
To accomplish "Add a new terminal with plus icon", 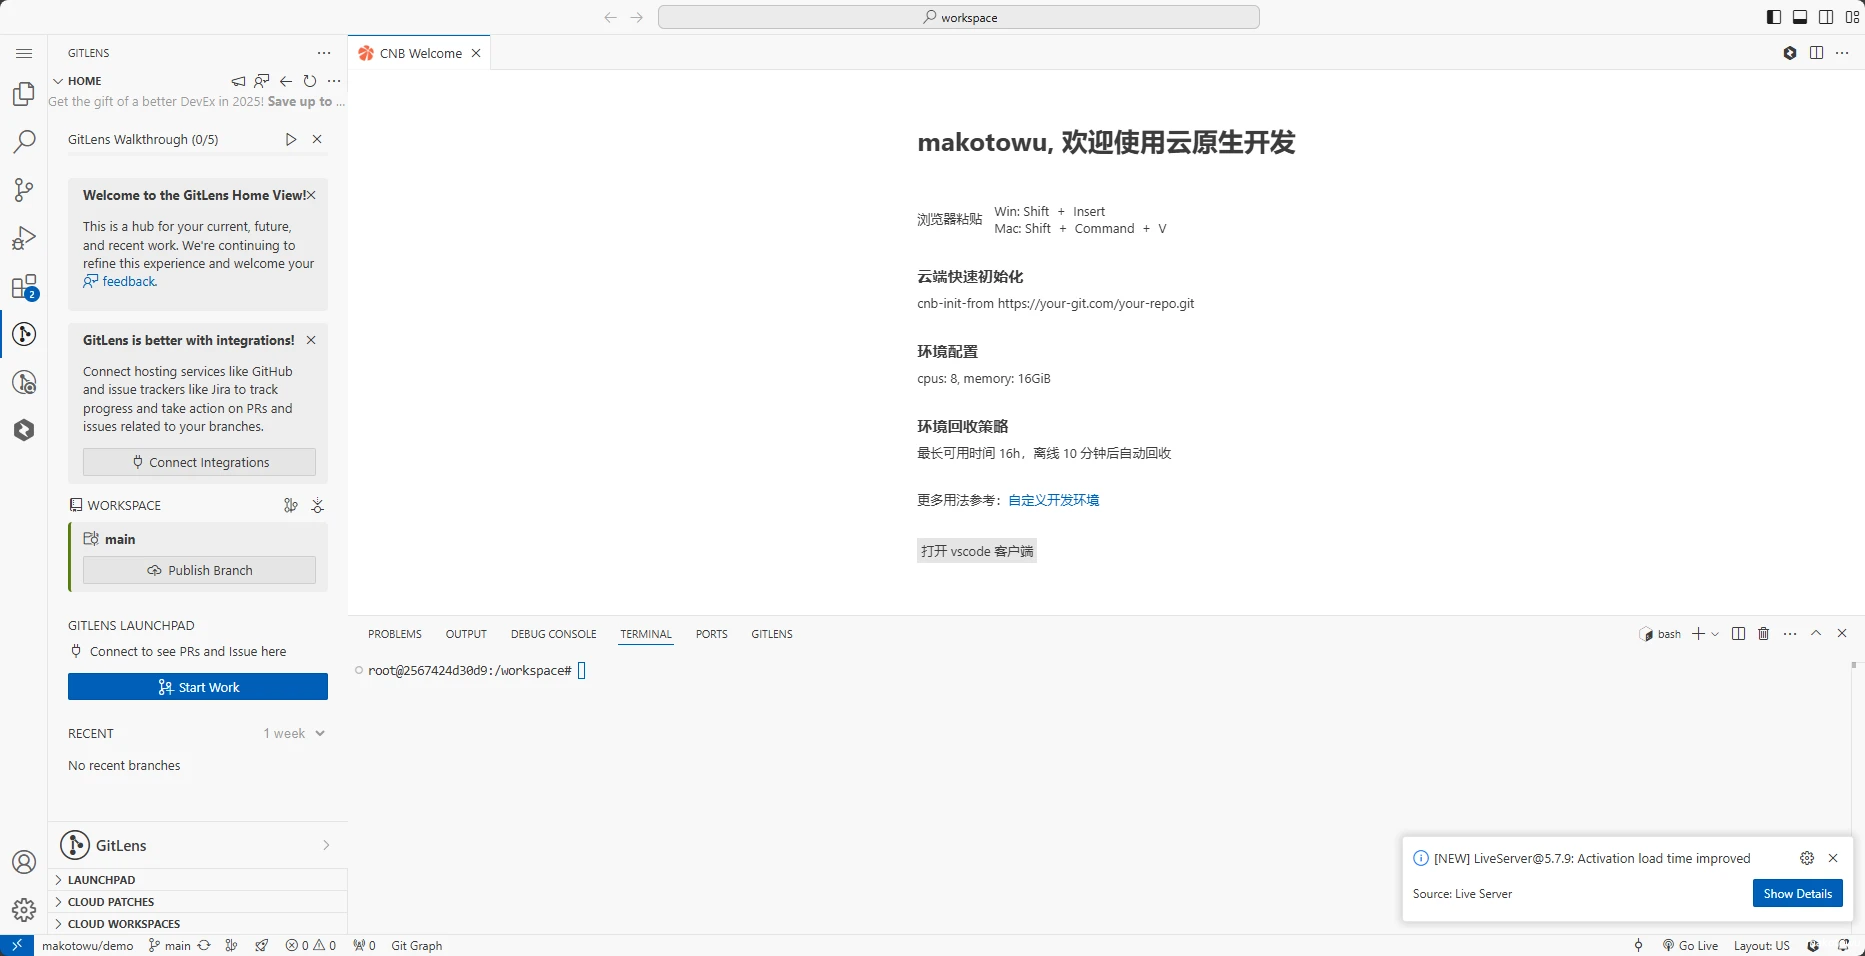I will click(x=1698, y=634).
